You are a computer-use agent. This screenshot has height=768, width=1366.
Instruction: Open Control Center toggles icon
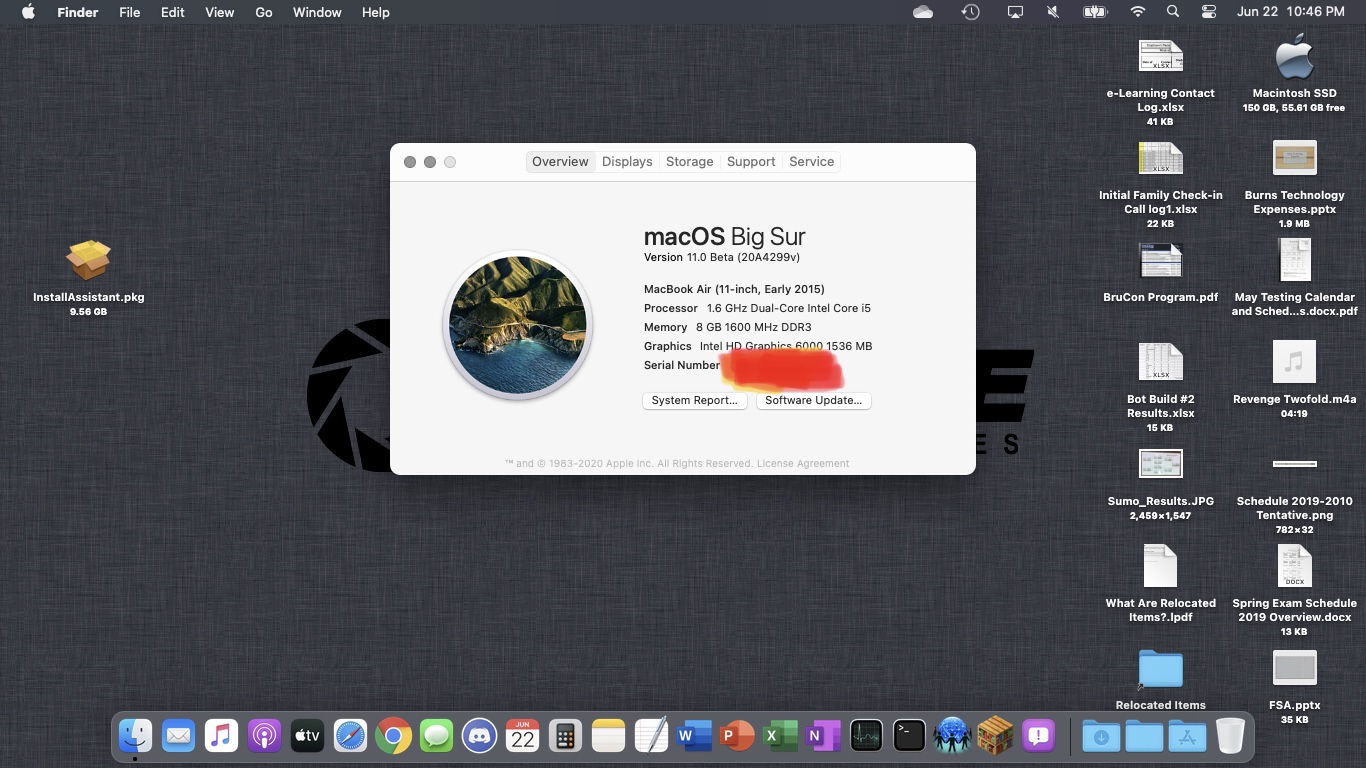click(1208, 12)
